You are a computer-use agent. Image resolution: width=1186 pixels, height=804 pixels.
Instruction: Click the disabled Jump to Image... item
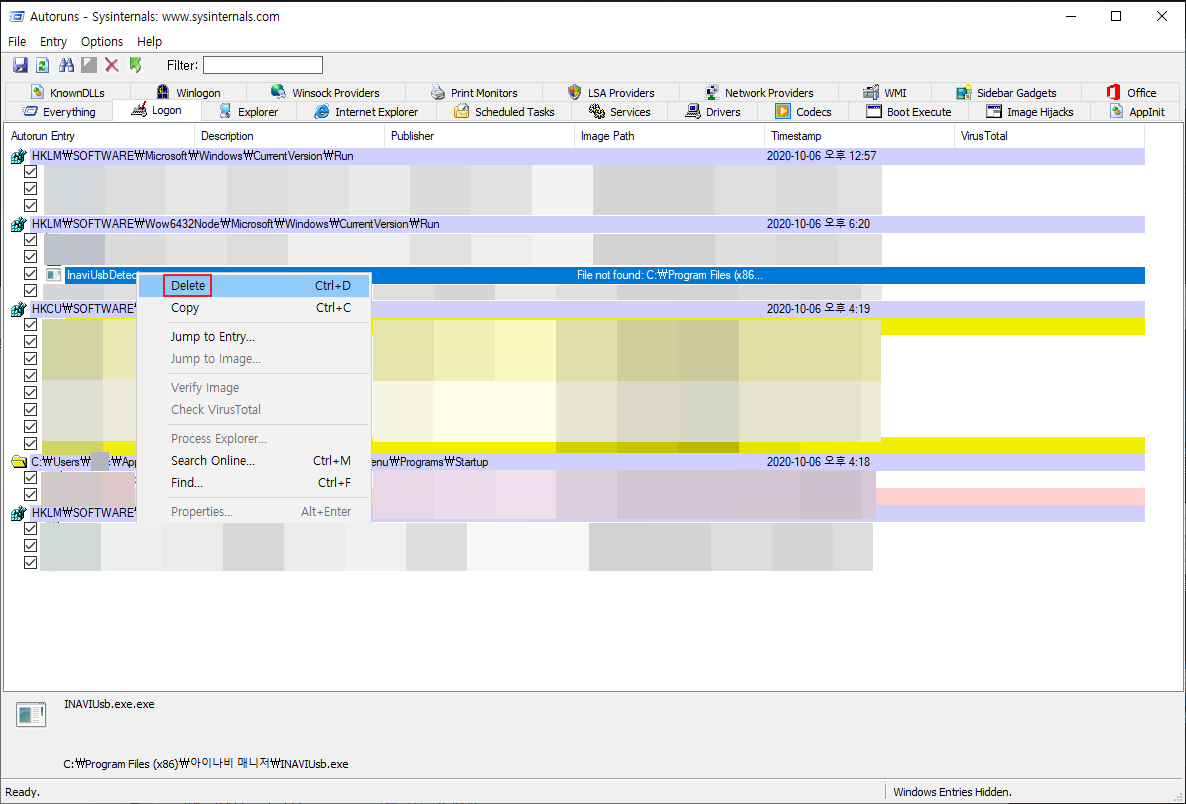point(254,359)
